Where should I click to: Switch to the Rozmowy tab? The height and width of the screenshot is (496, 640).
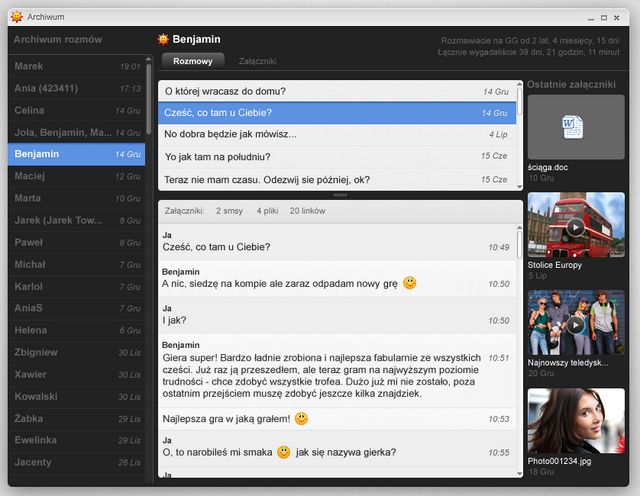click(193, 61)
